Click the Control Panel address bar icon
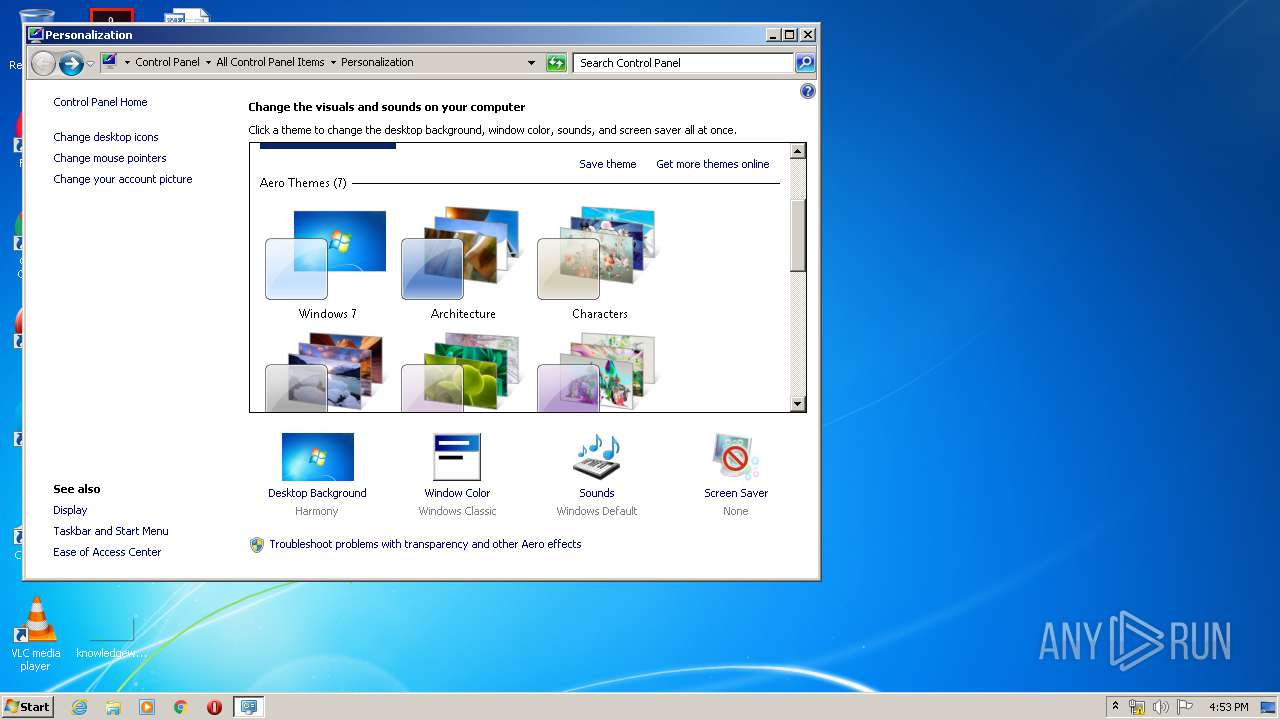Viewport: 1280px width, 720px height. click(x=110, y=62)
